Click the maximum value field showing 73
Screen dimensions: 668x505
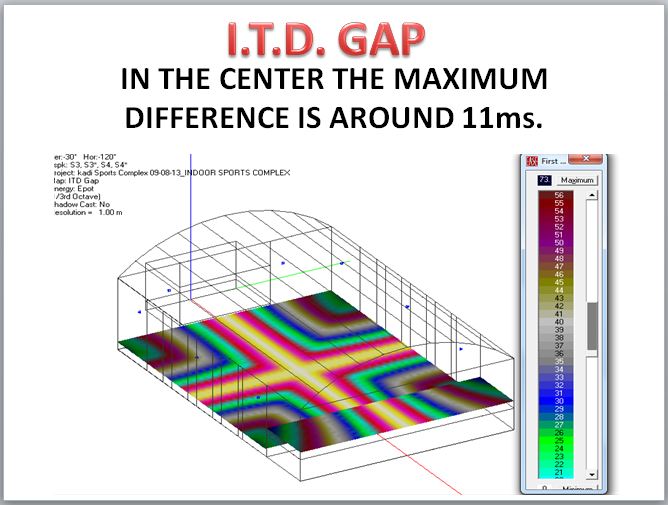(545, 180)
